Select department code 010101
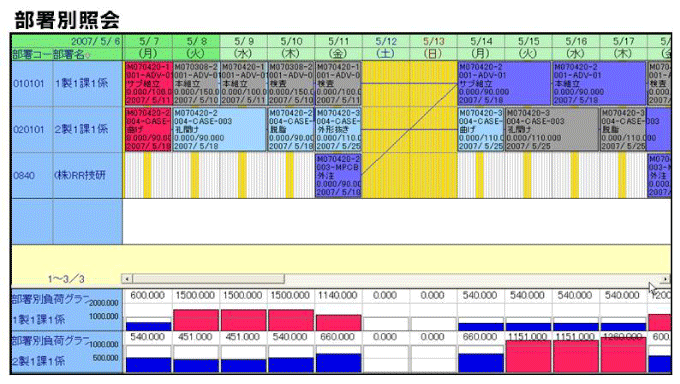The width and height of the screenshot is (680, 384). click(29, 83)
